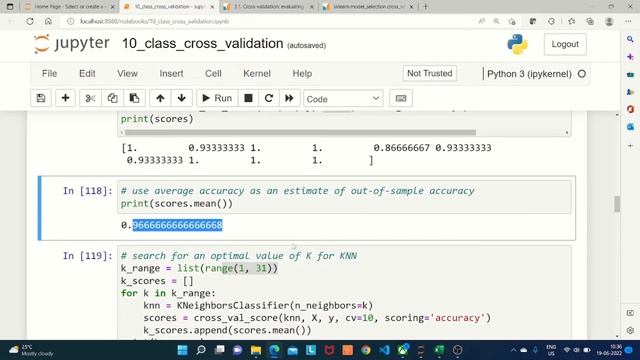The image size is (640, 360).
Task: Open Google Chrome from taskbar
Action: tap(366, 350)
